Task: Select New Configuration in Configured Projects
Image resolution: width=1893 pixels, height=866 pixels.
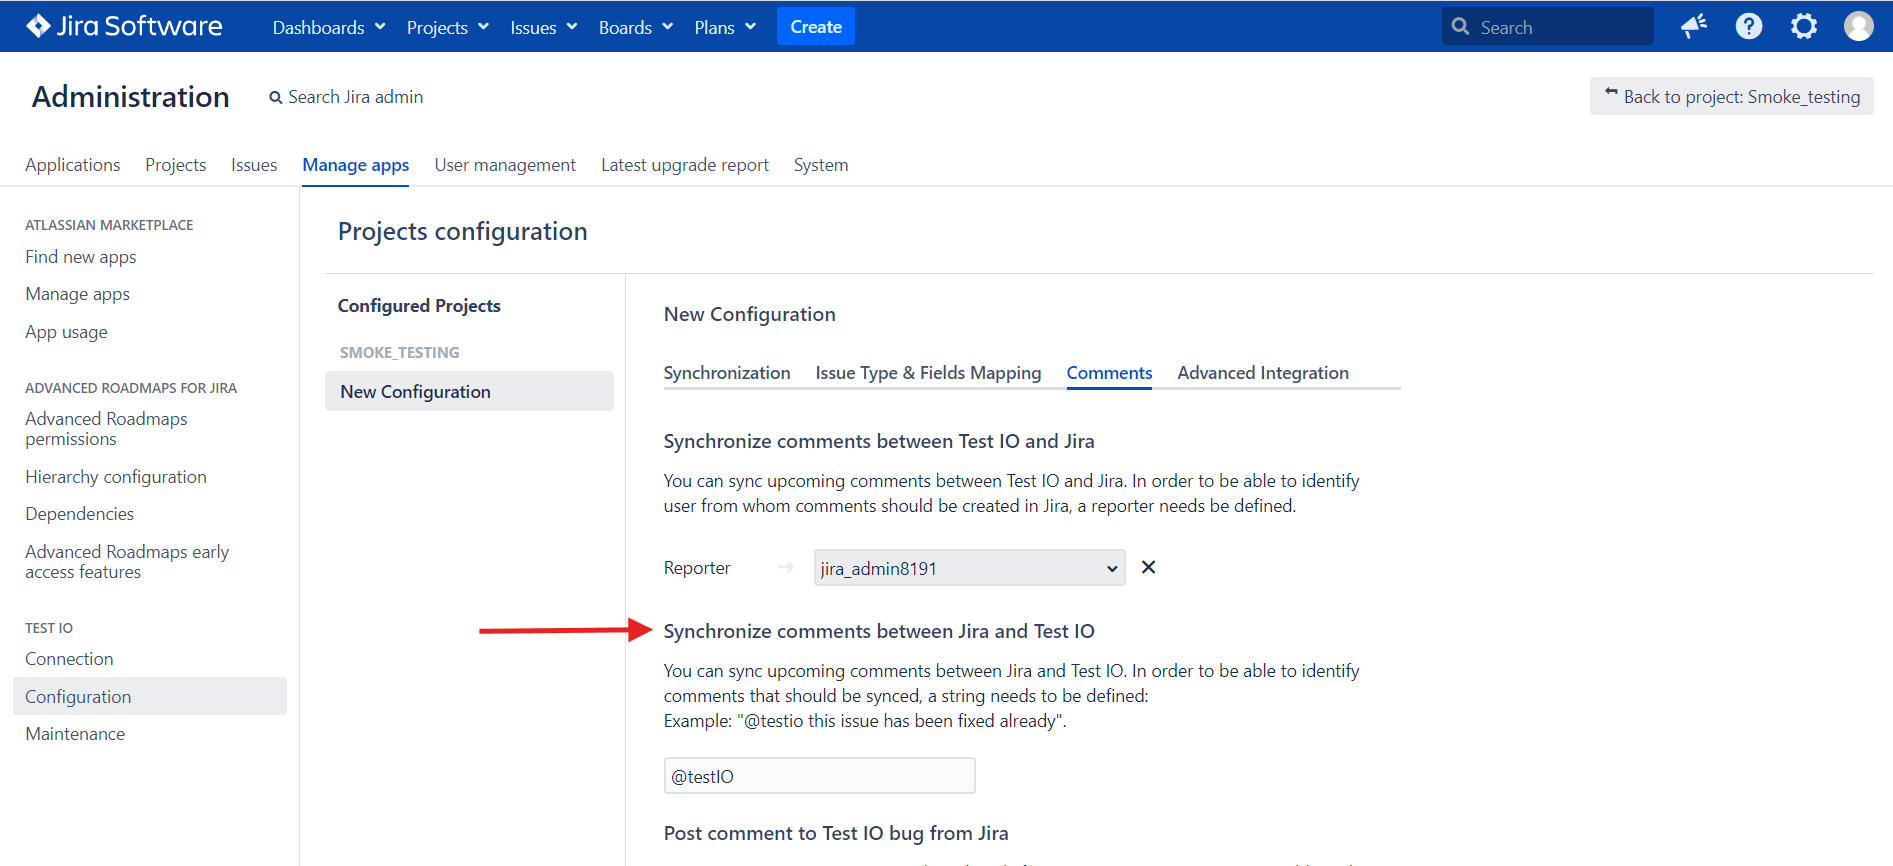Action: (x=469, y=391)
